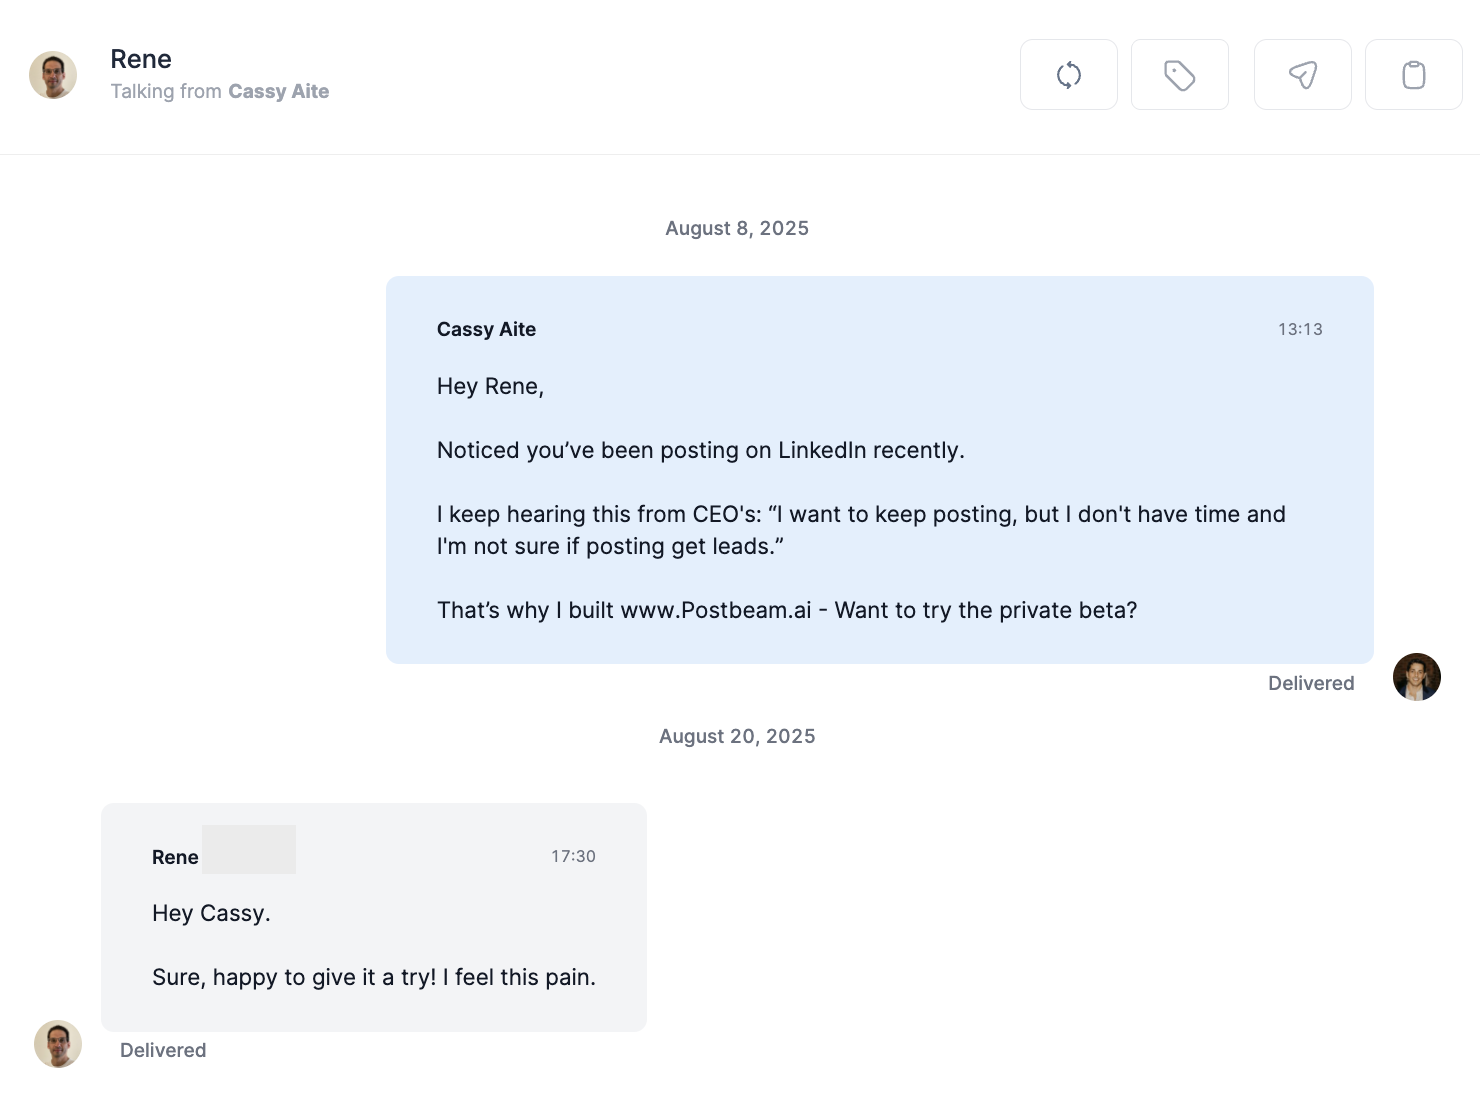1480x1094 pixels.
Task: Click the 17:30 timestamp in Rene's message
Action: pos(573,856)
